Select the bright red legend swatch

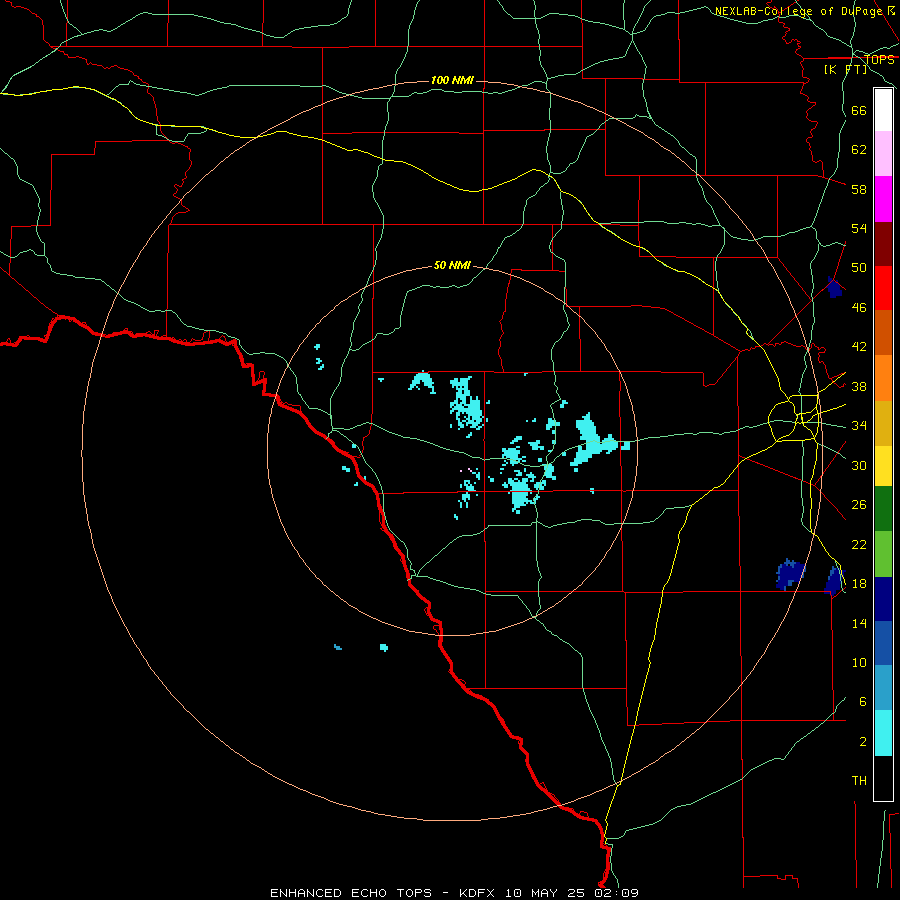883,288
